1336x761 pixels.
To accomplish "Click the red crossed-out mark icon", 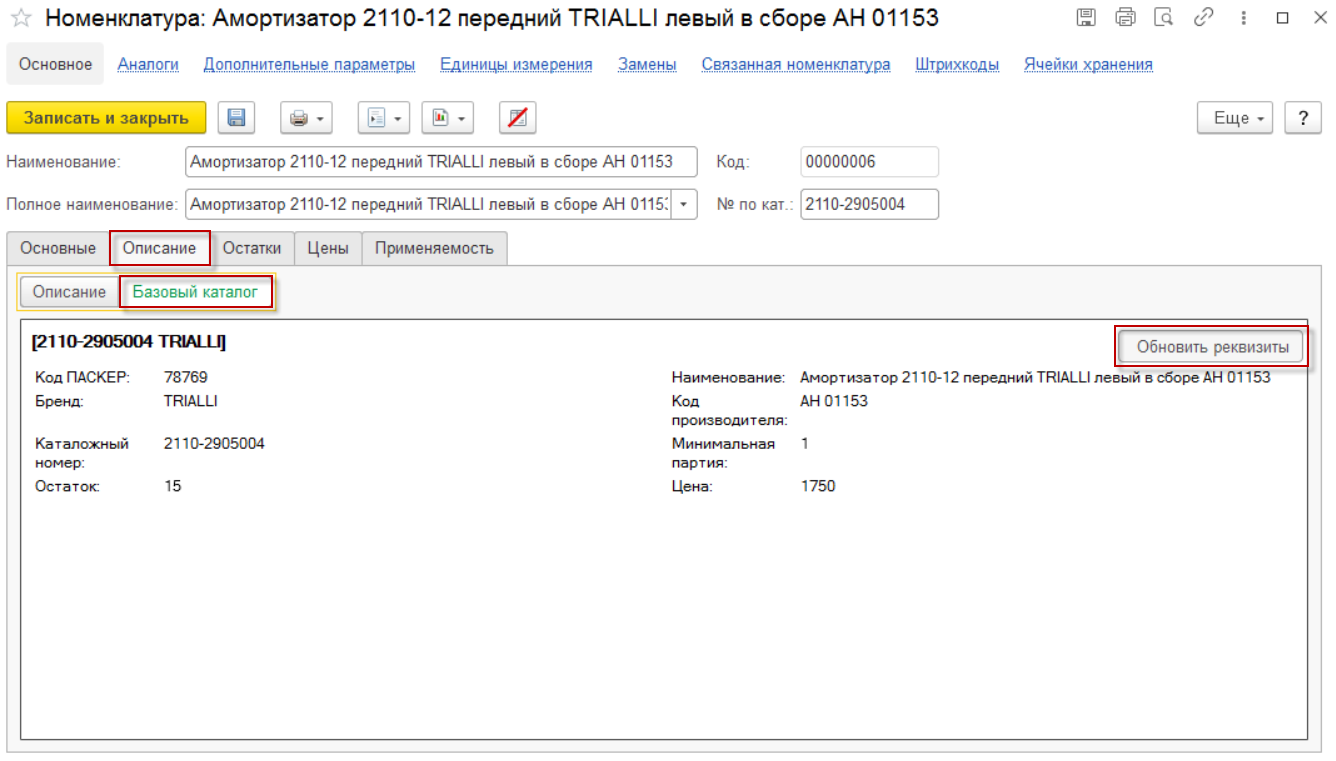I will point(517,118).
